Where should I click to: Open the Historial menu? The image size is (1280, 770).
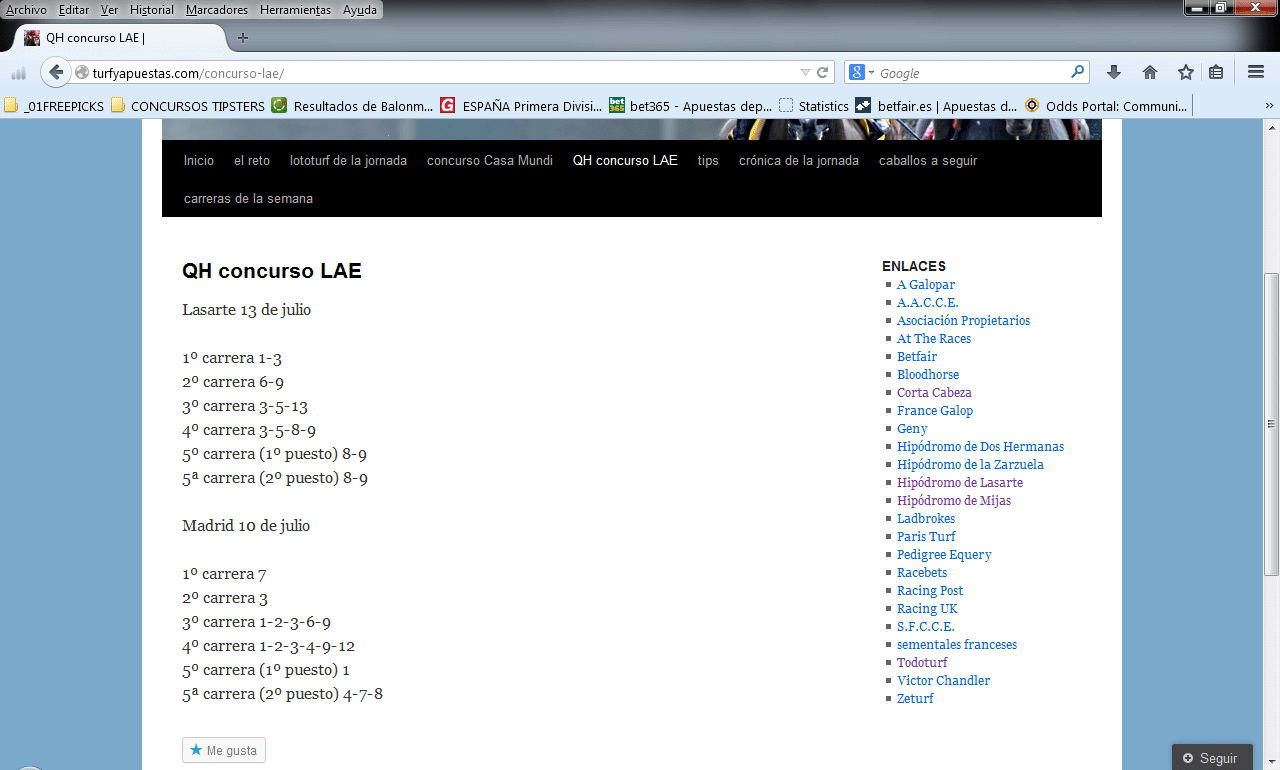pos(152,10)
